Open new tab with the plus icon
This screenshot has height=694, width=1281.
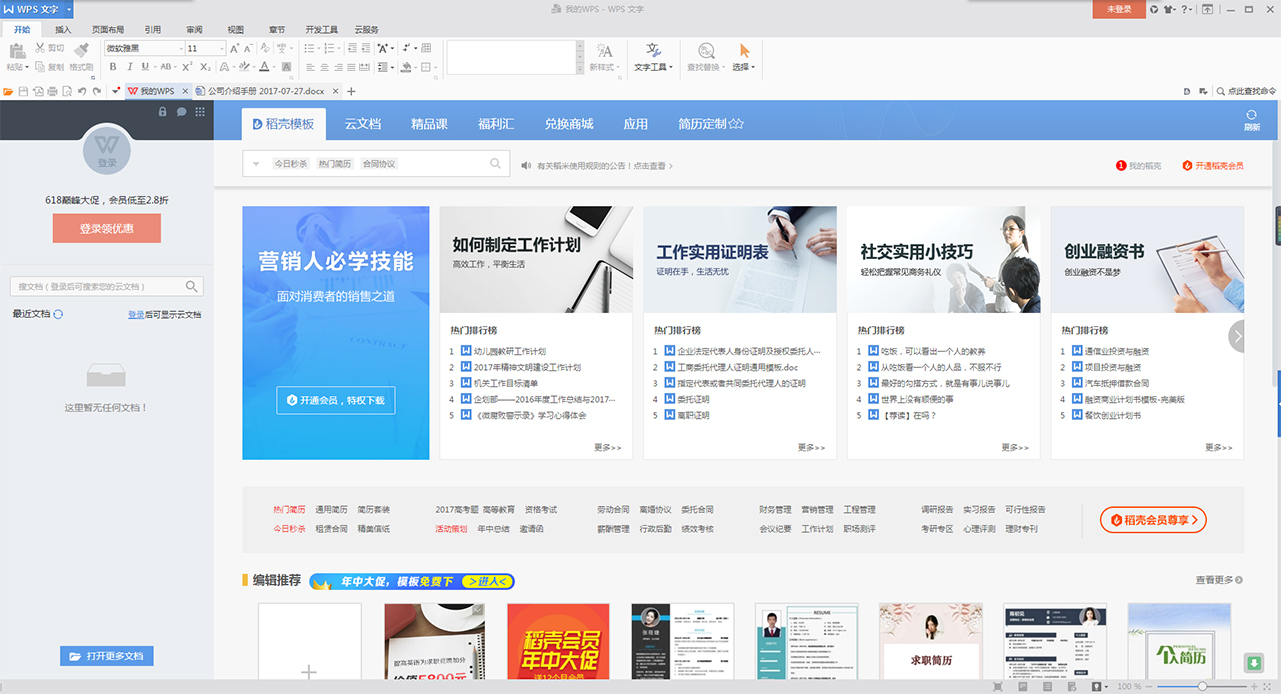tap(351, 91)
